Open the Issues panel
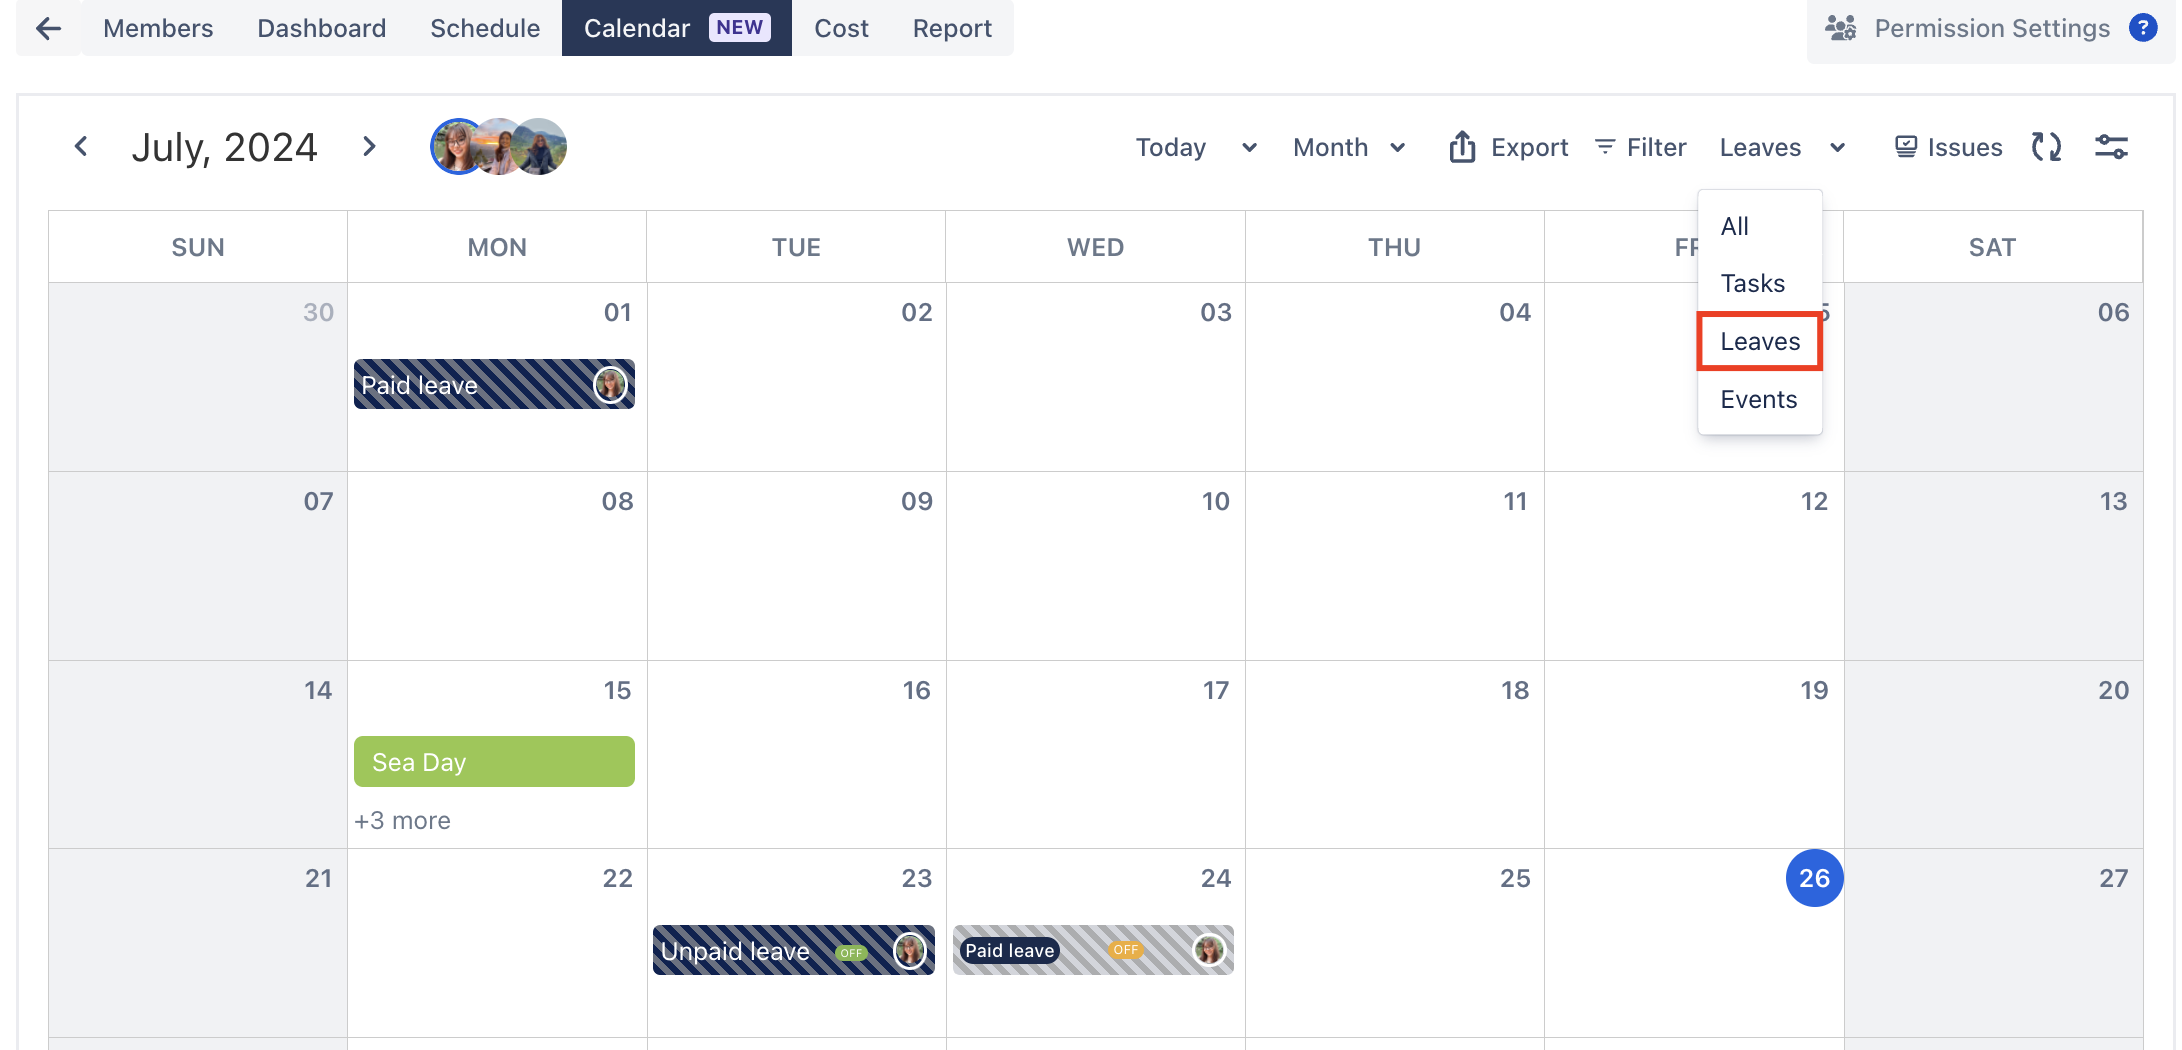 click(1948, 147)
